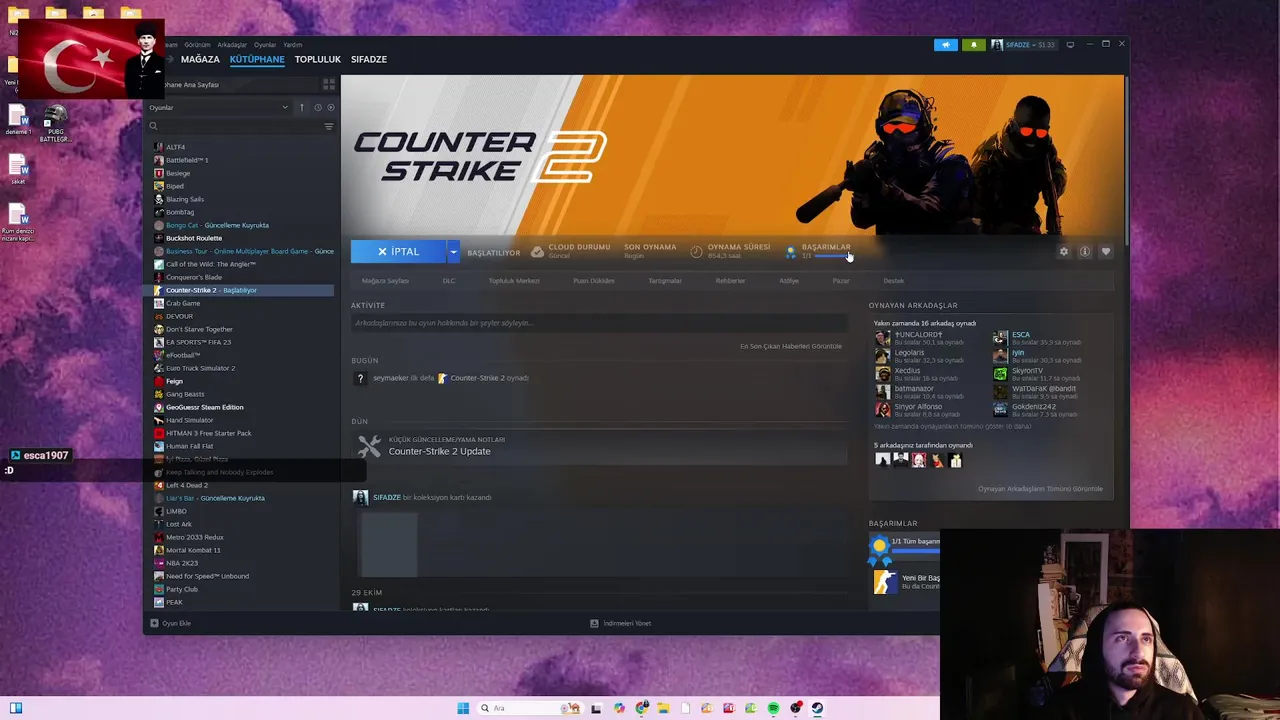Image resolution: width=1280 pixels, height=720 pixels.
Task: Open the game info icon
Action: [x=1085, y=252]
